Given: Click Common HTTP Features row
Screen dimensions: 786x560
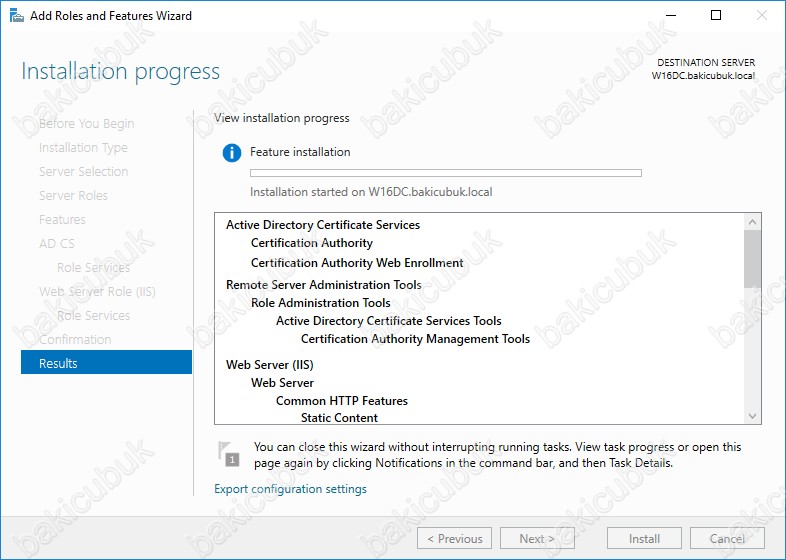Looking at the screenshot, I should 342,401.
